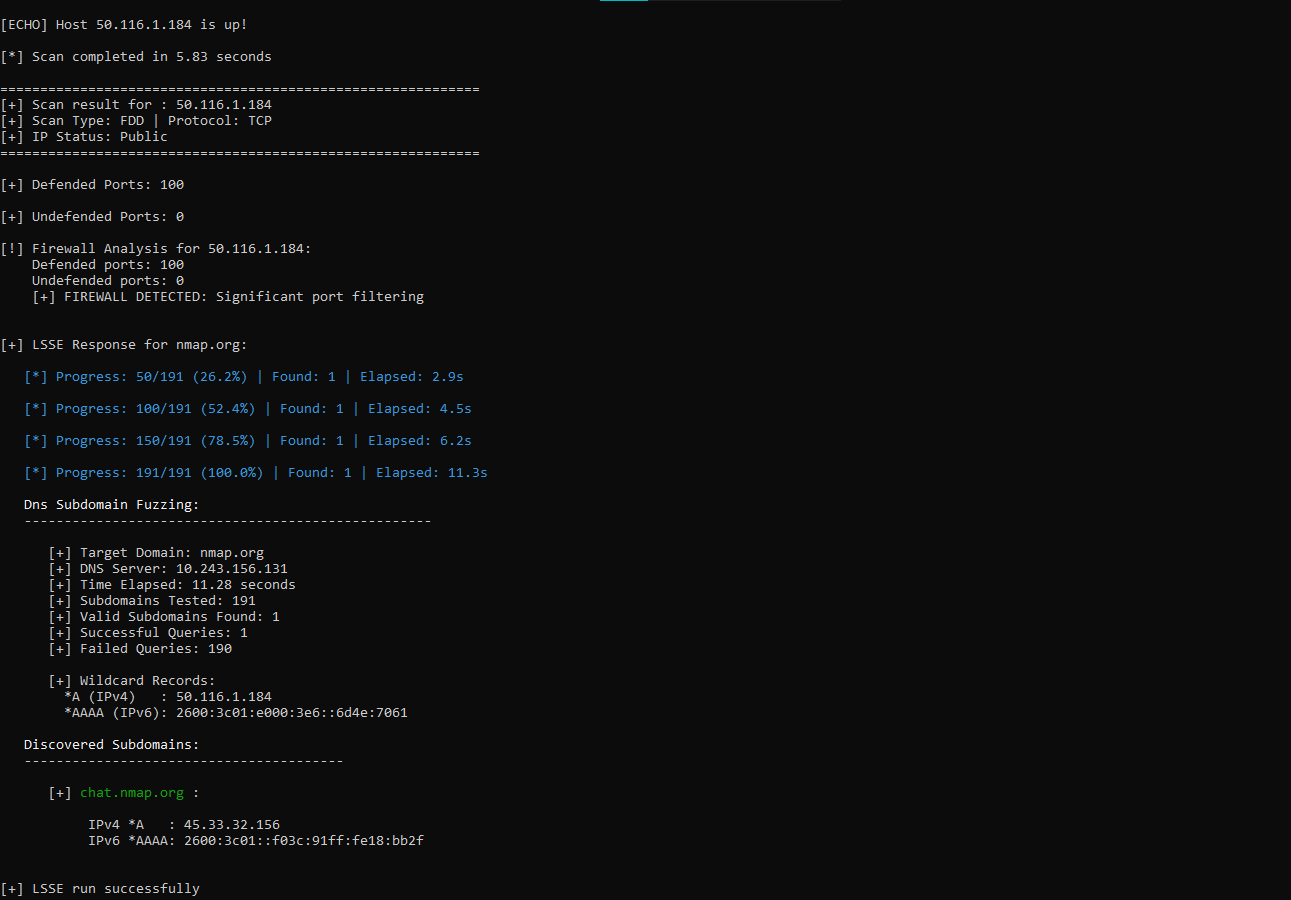The height and width of the screenshot is (900, 1291).
Task: Click the "Progress: 100/191 (52.4%)" line
Action: coord(248,408)
